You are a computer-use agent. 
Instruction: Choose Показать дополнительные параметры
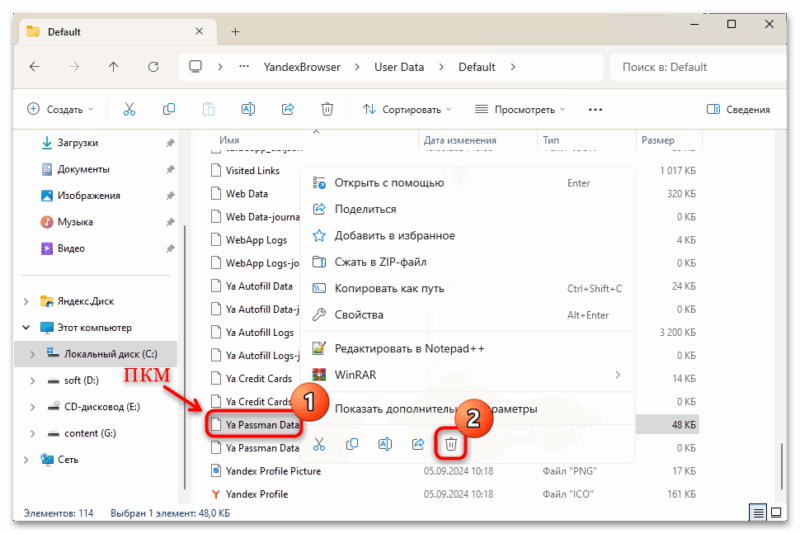[x=467, y=409]
